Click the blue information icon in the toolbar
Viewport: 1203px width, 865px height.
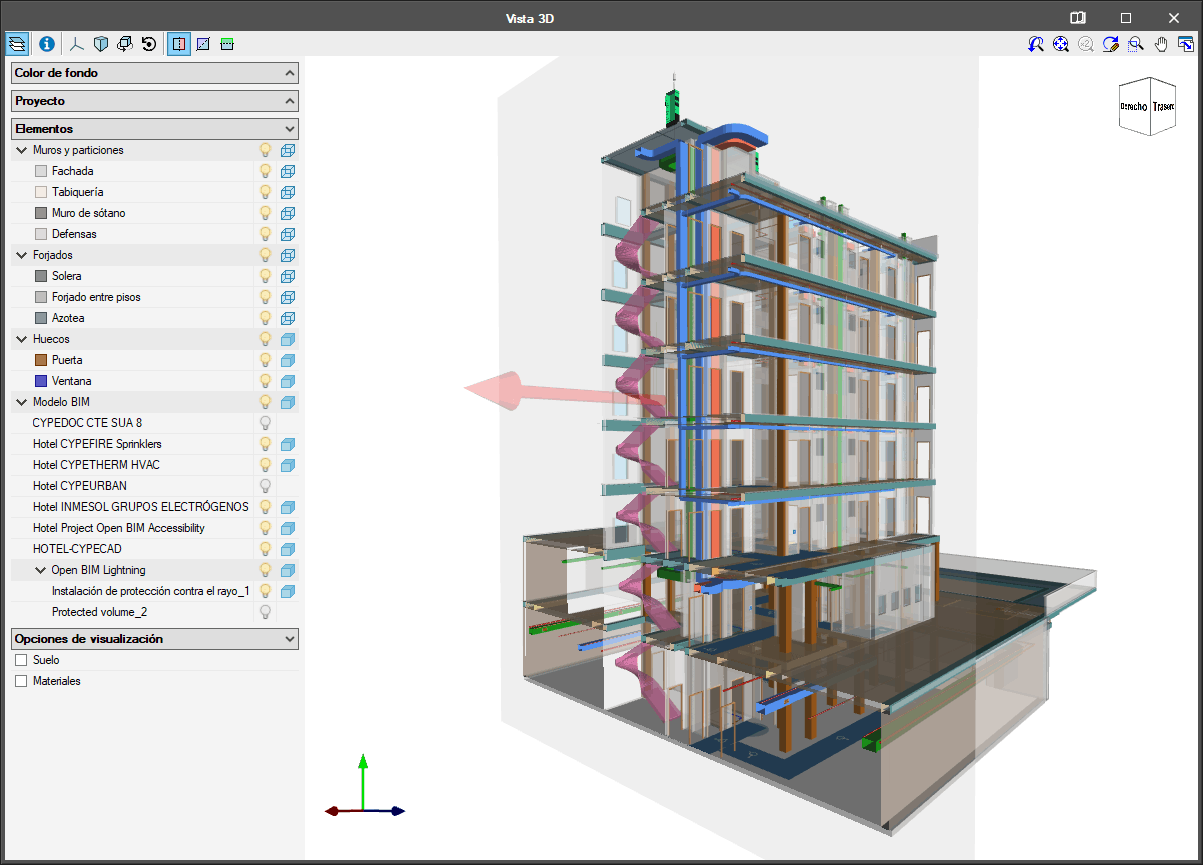[x=46, y=44]
